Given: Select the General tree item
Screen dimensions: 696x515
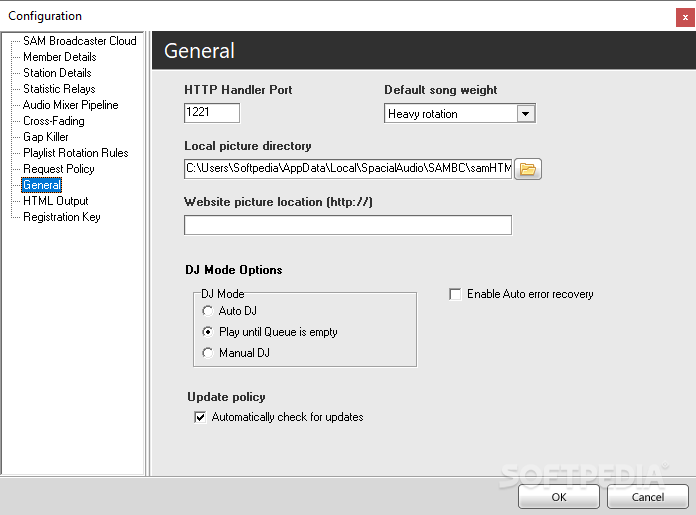Looking at the screenshot, I should click(x=42, y=185).
